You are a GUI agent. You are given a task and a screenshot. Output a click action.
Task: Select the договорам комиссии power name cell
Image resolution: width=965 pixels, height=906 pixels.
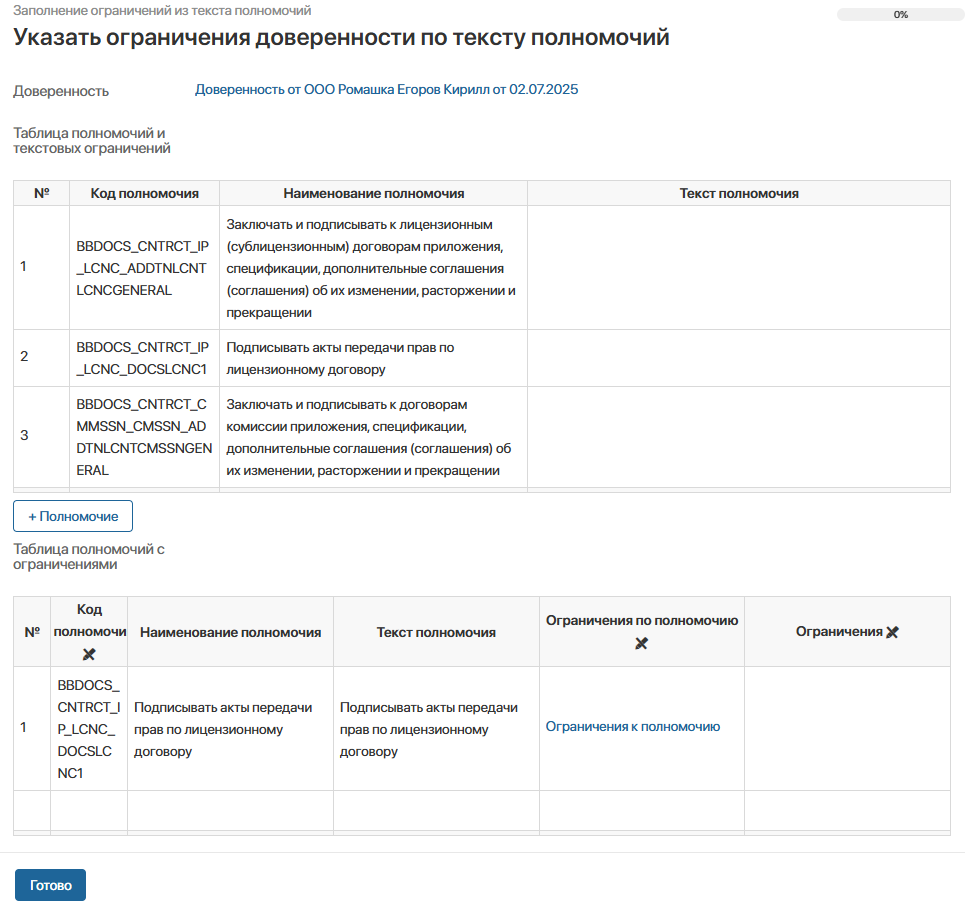373,437
